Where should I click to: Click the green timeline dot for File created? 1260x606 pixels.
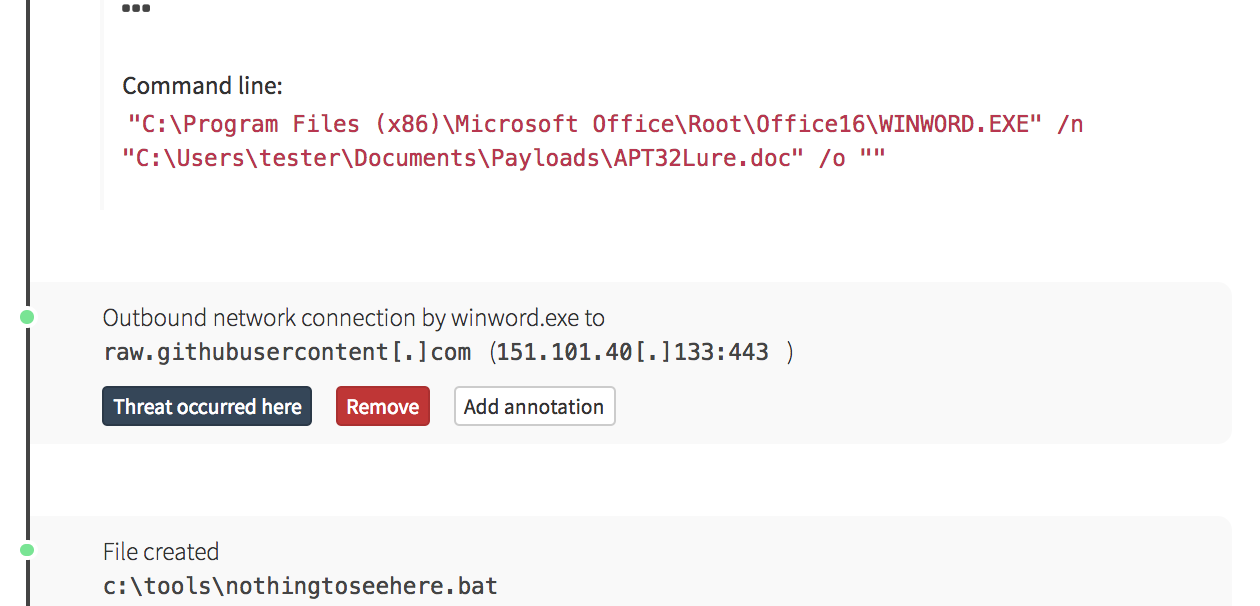pos(27,550)
